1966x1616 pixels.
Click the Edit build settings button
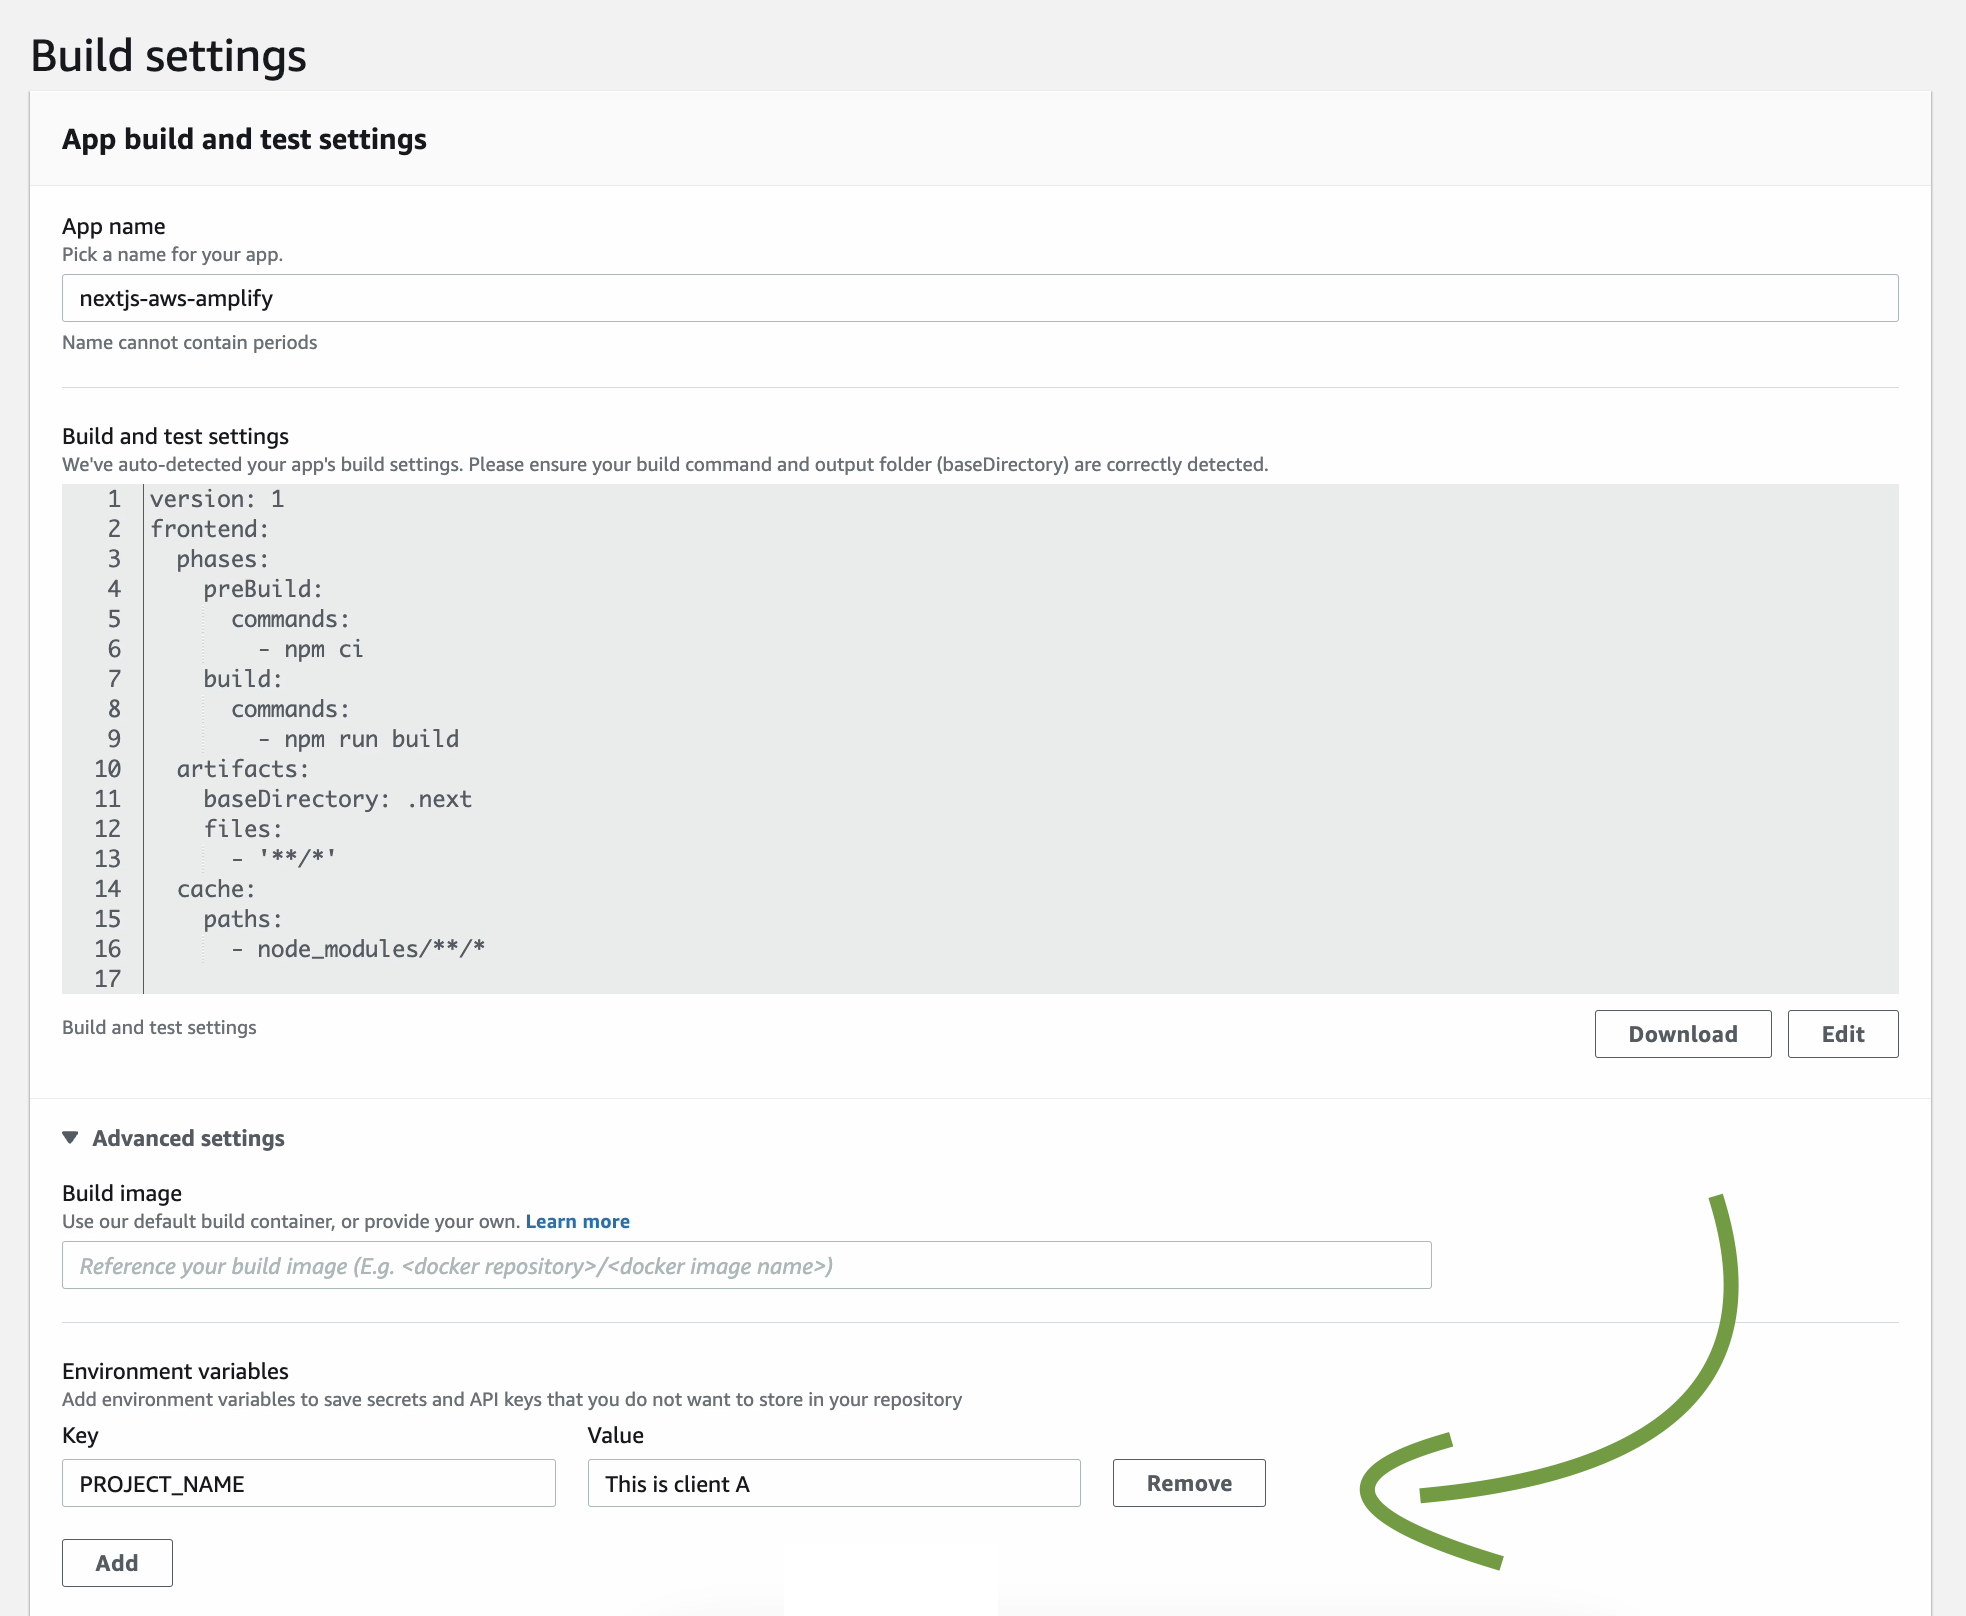tap(1842, 1034)
